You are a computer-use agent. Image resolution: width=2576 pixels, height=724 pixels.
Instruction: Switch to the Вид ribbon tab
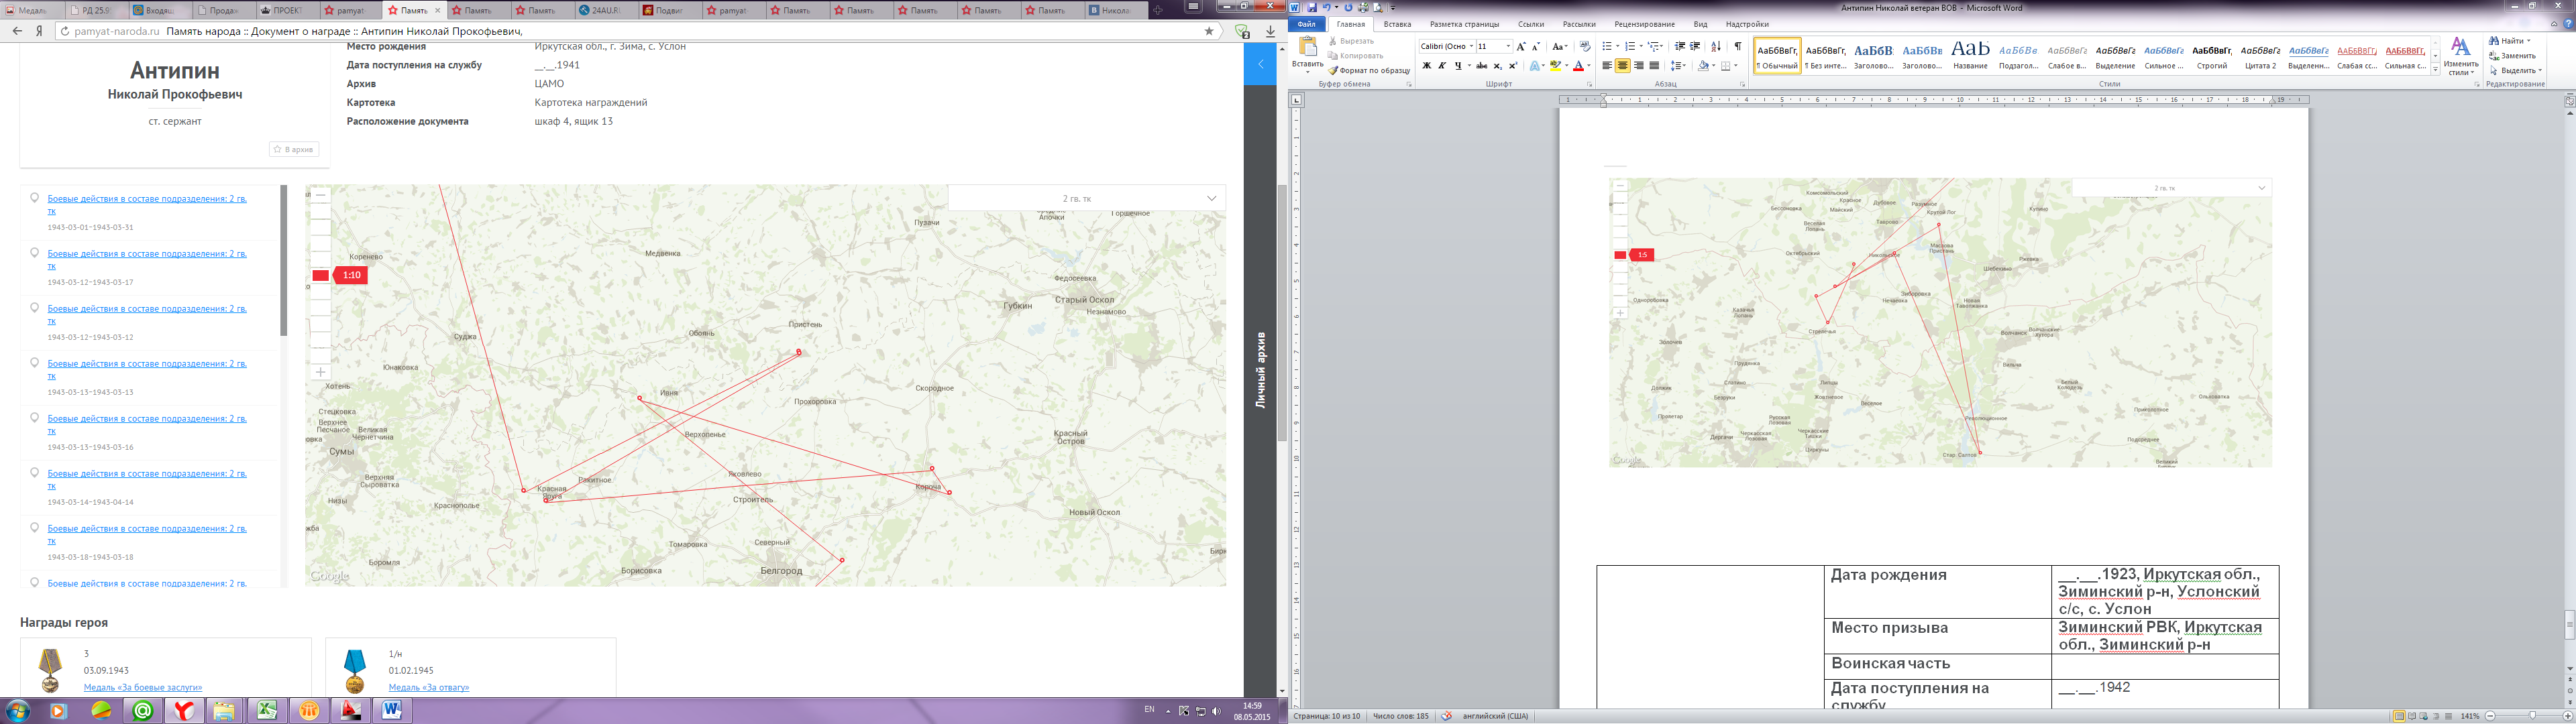[x=1701, y=24]
